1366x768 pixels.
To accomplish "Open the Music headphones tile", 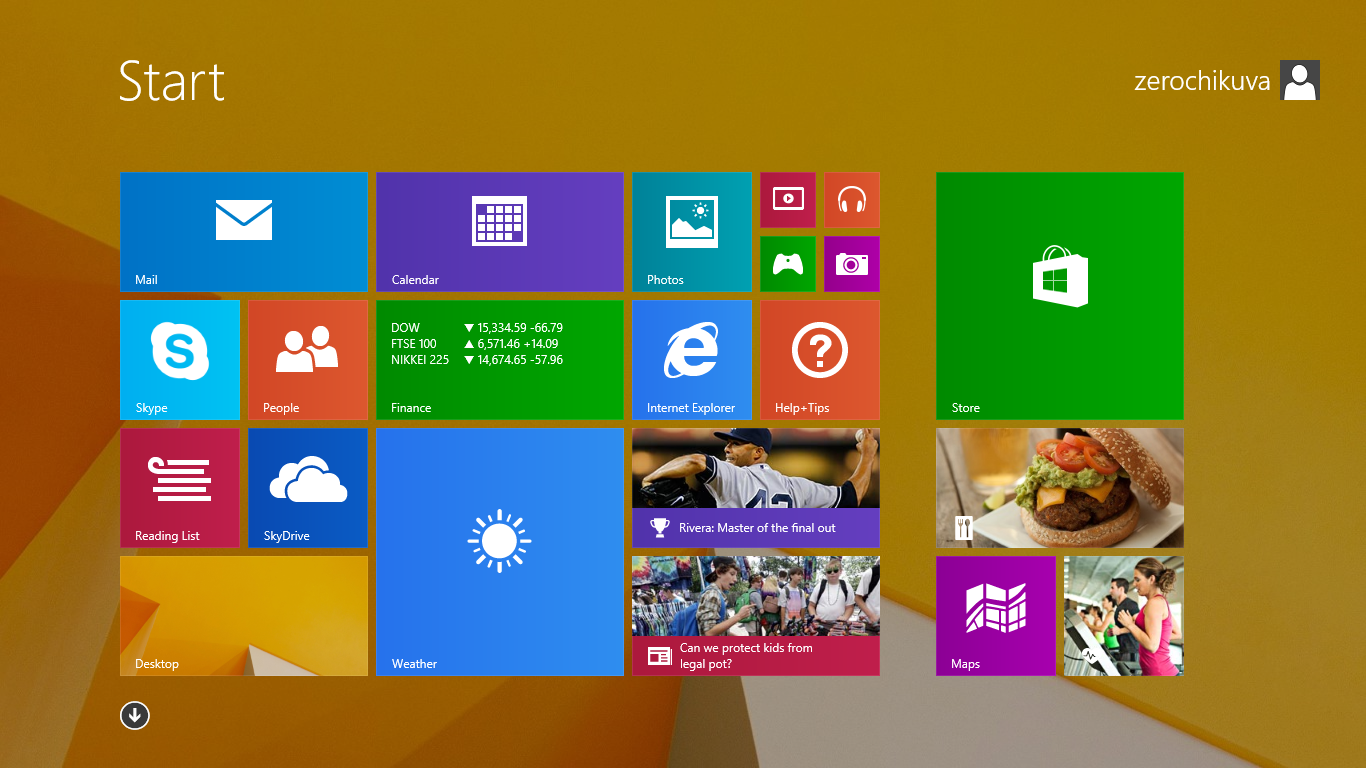I will [x=852, y=200].
